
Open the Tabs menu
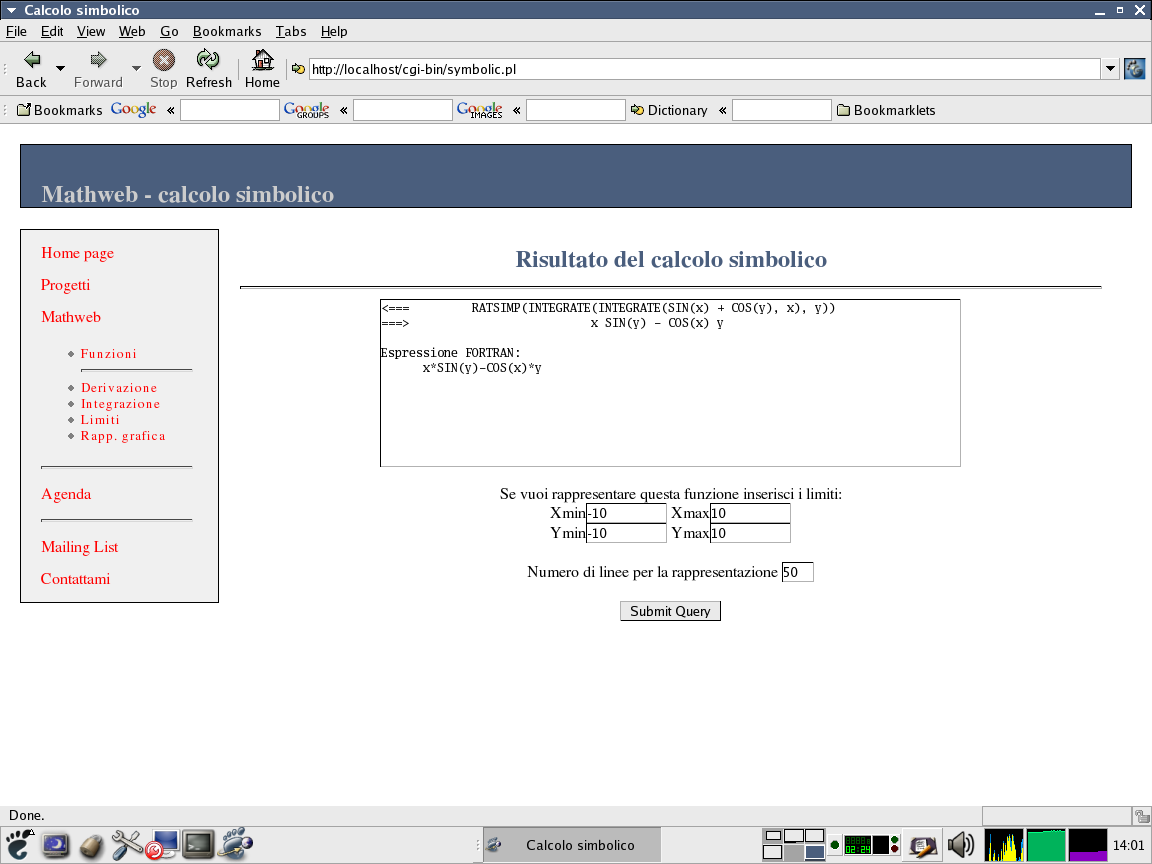click(x=291, y=31)
